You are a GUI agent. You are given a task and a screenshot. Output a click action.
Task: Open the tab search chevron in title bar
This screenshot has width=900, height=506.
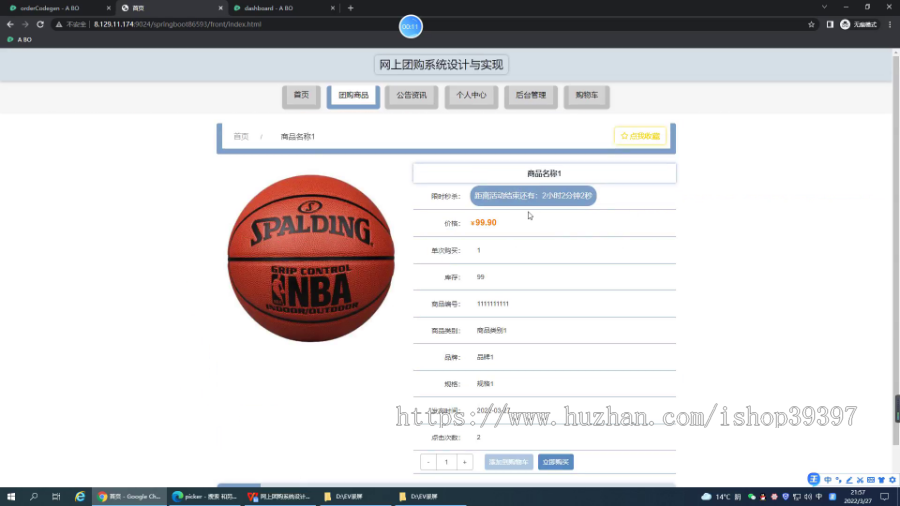(824, 7)
